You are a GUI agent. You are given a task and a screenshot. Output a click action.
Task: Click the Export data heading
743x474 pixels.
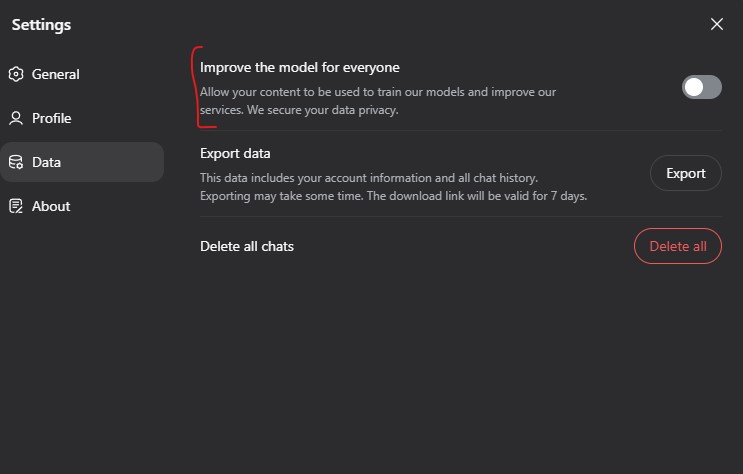pyautogui.click(x=235, y=154)
